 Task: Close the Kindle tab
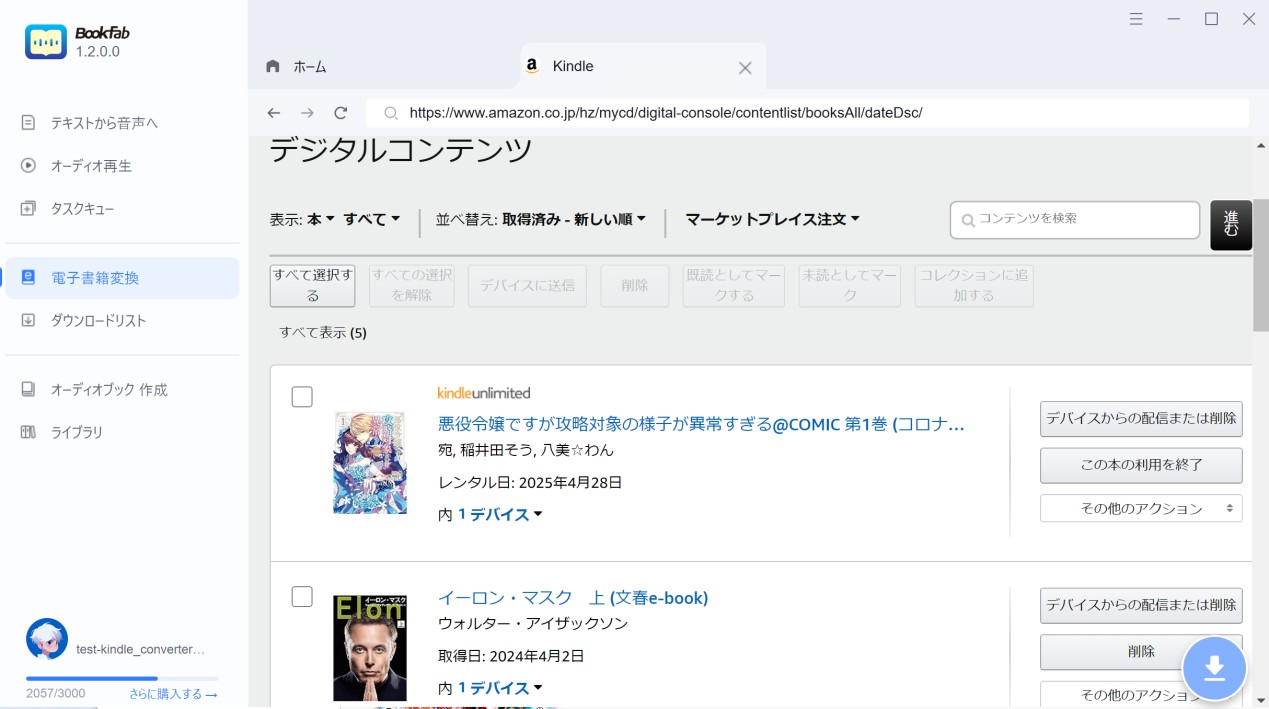pyautogui.click(x=745, y=68)
